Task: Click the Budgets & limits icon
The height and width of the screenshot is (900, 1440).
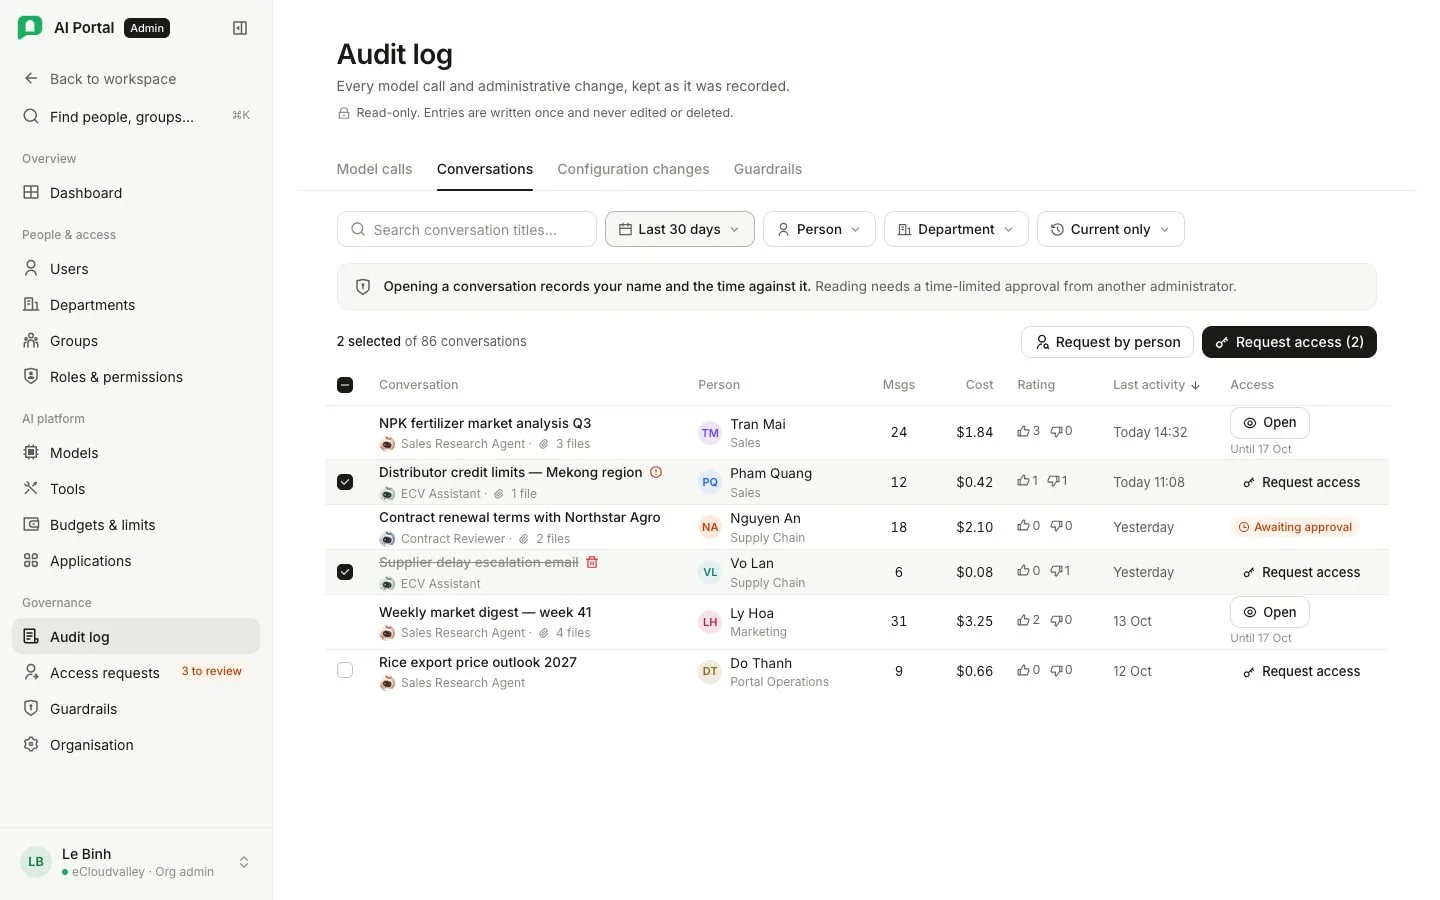Action: click(31, 525)
